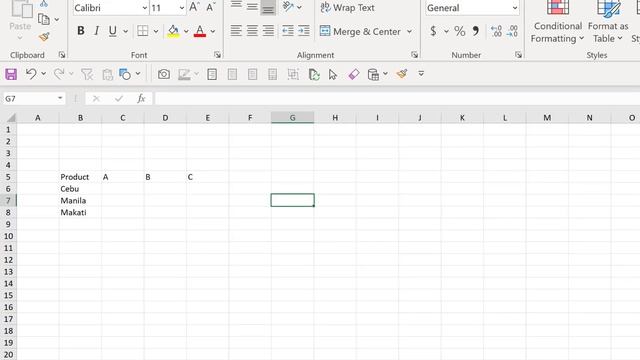Screen dimensions: 640x360
Task: Click Decrease Font Size icon
Action: point(211,7)
